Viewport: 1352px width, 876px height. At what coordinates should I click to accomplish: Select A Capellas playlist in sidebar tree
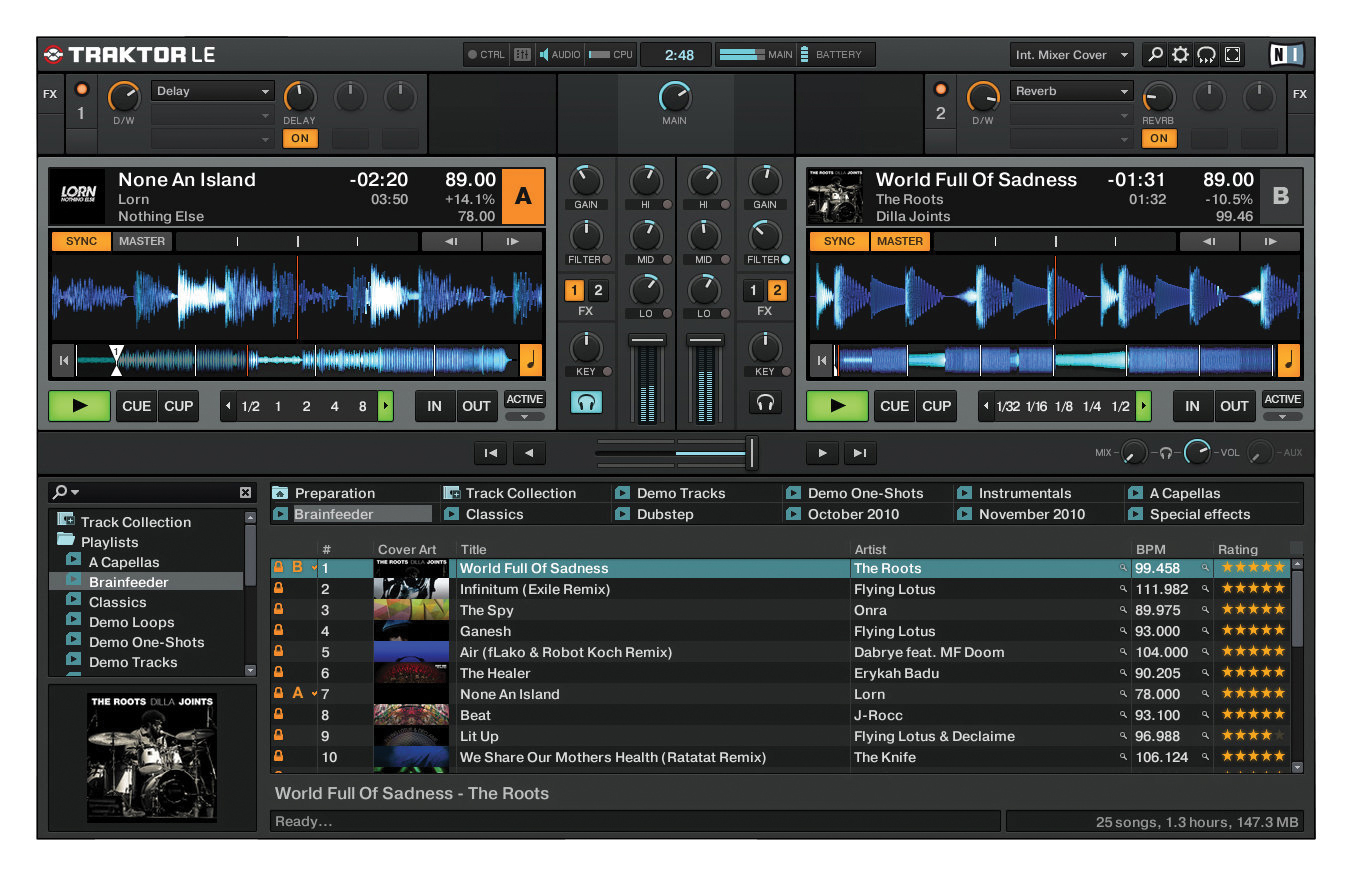coord(124,562)
